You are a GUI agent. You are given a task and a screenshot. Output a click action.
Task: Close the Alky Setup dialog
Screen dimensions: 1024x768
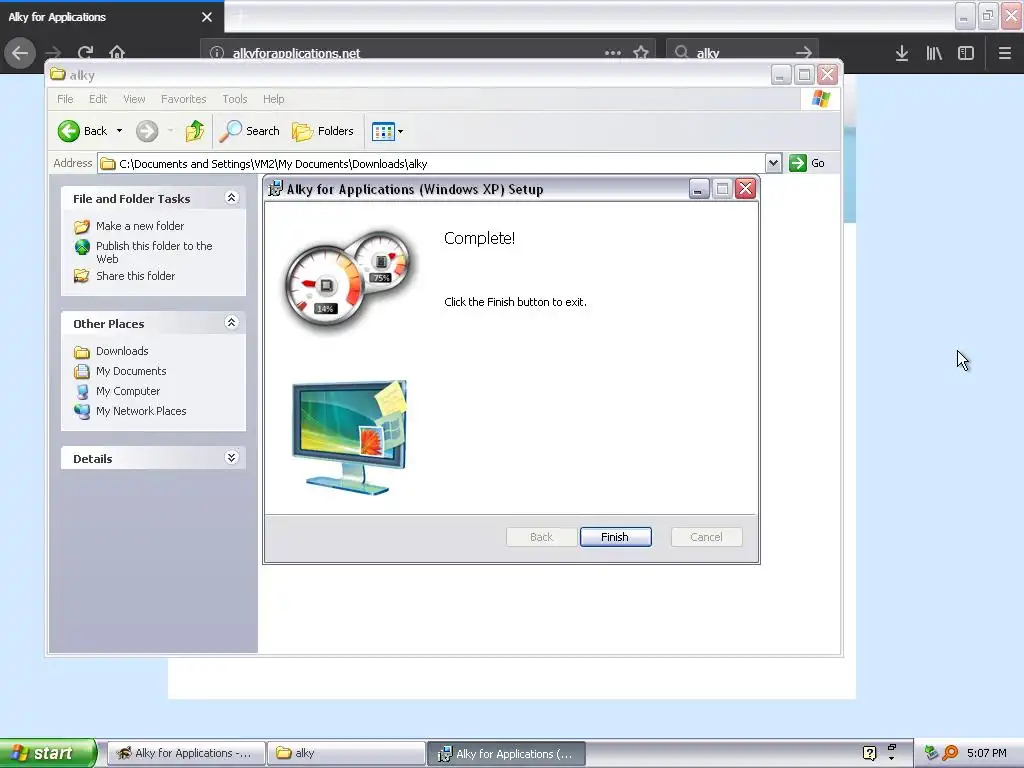[x=746, y=189]
